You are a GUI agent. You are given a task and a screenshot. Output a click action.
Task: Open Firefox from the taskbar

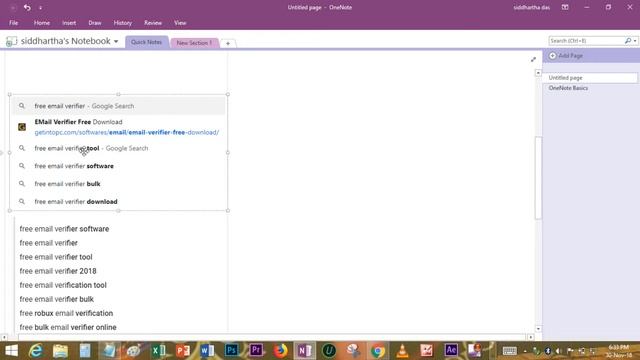pyautogui.click(x=280, y=351)
